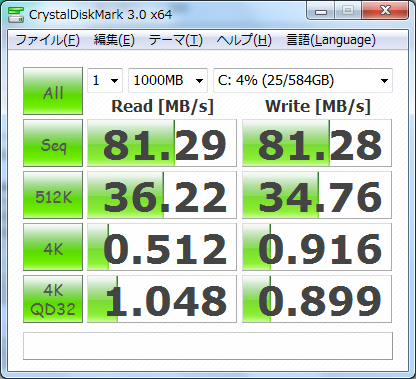This screenshot has height=379, width=416.
Task: Click the Read [MB/s] column header
Action: pos(162,106)
